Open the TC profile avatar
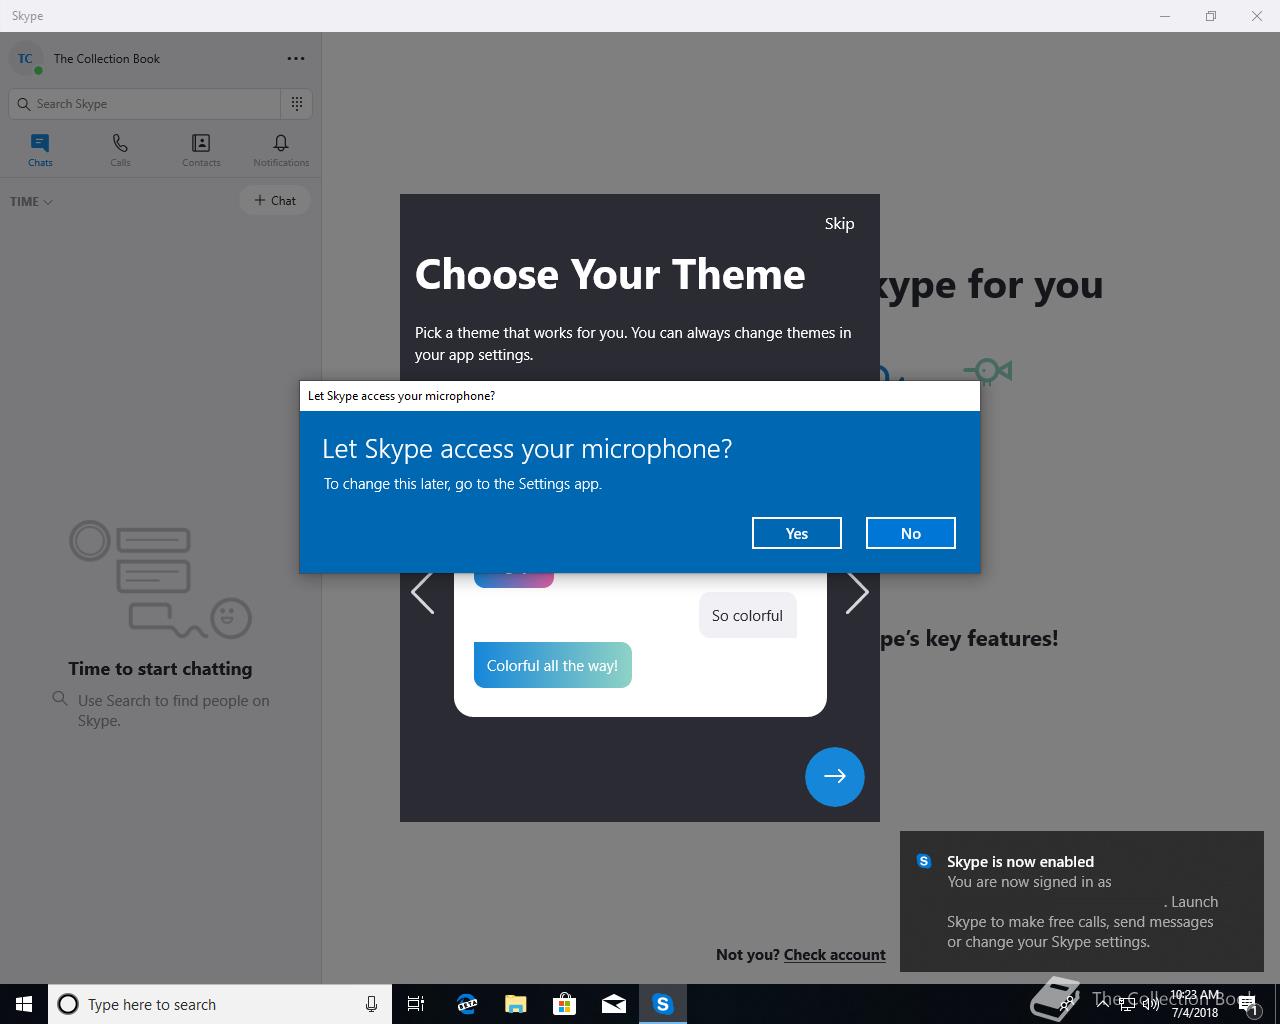This screenshot has width=1280, height=1024. click(x=25, y=59)
